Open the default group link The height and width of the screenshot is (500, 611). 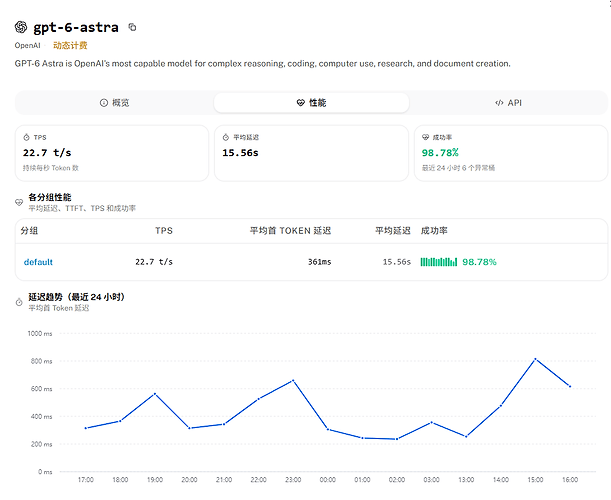(38, 262)
